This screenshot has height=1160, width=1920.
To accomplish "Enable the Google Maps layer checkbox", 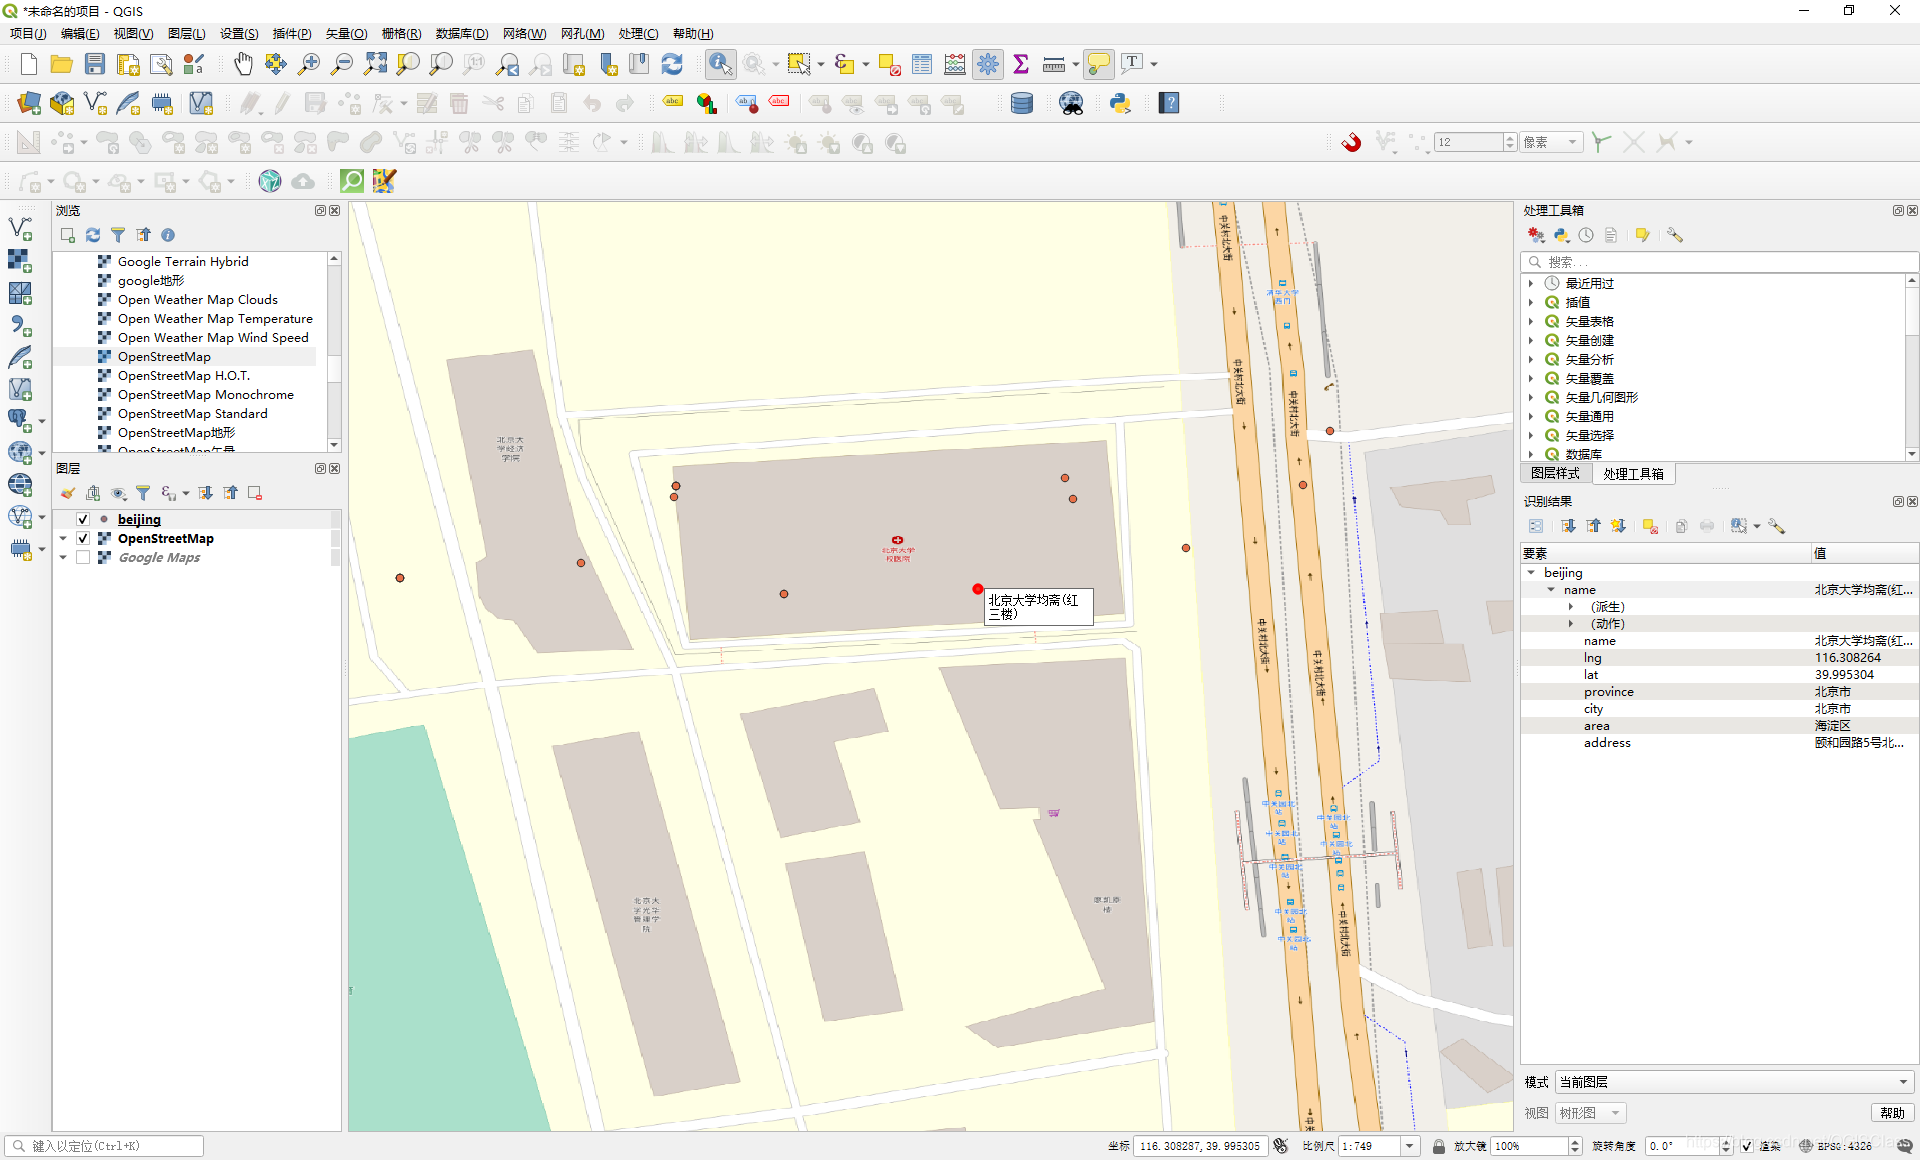I will [83, 557].
